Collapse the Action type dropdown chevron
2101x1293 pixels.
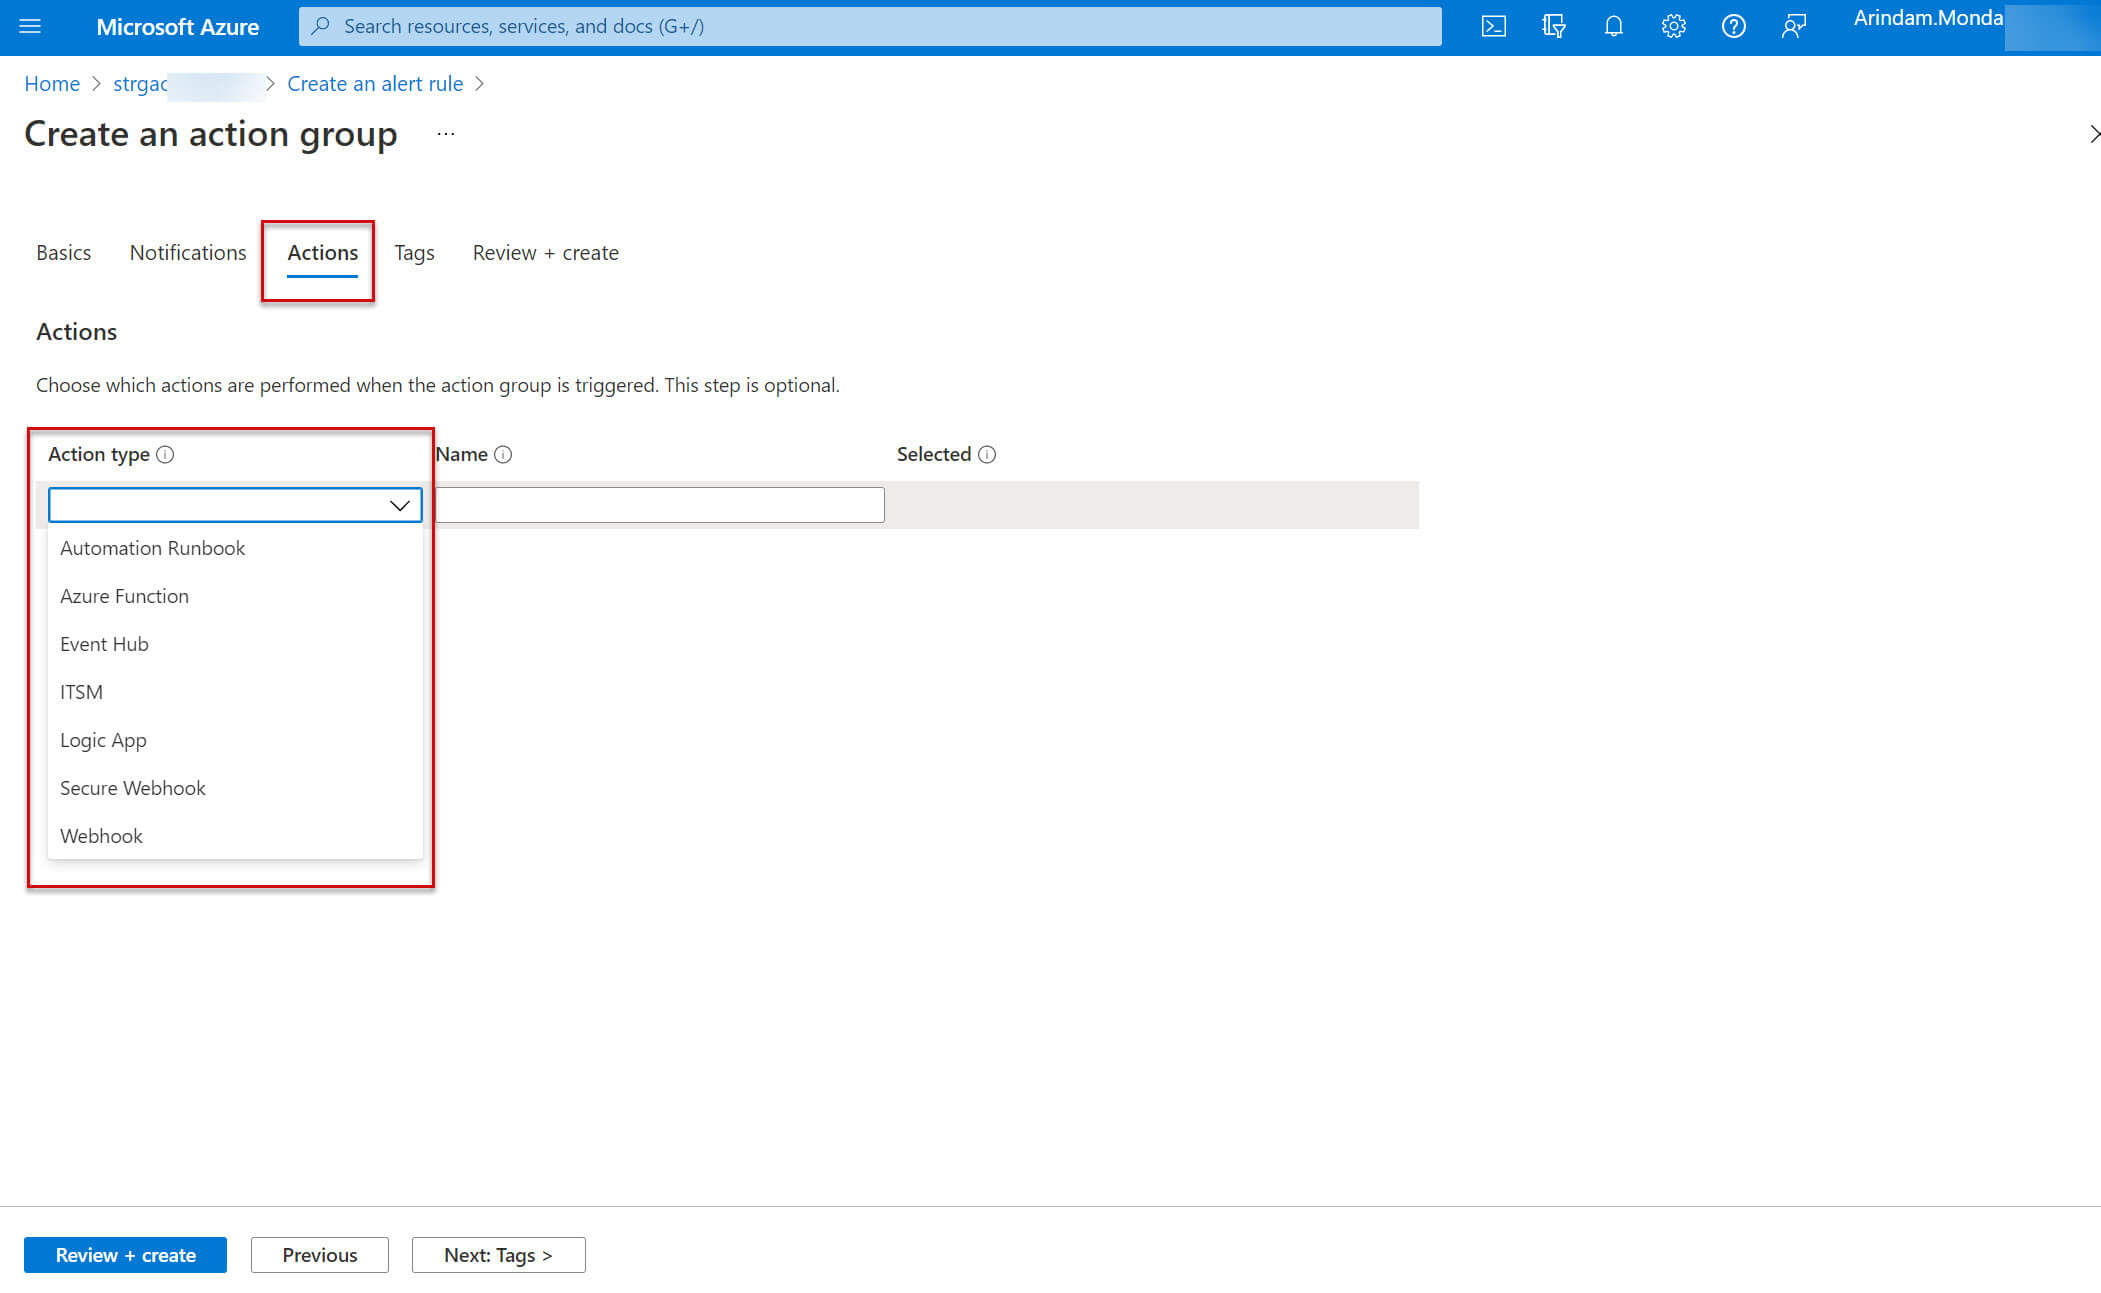(400, 505)
